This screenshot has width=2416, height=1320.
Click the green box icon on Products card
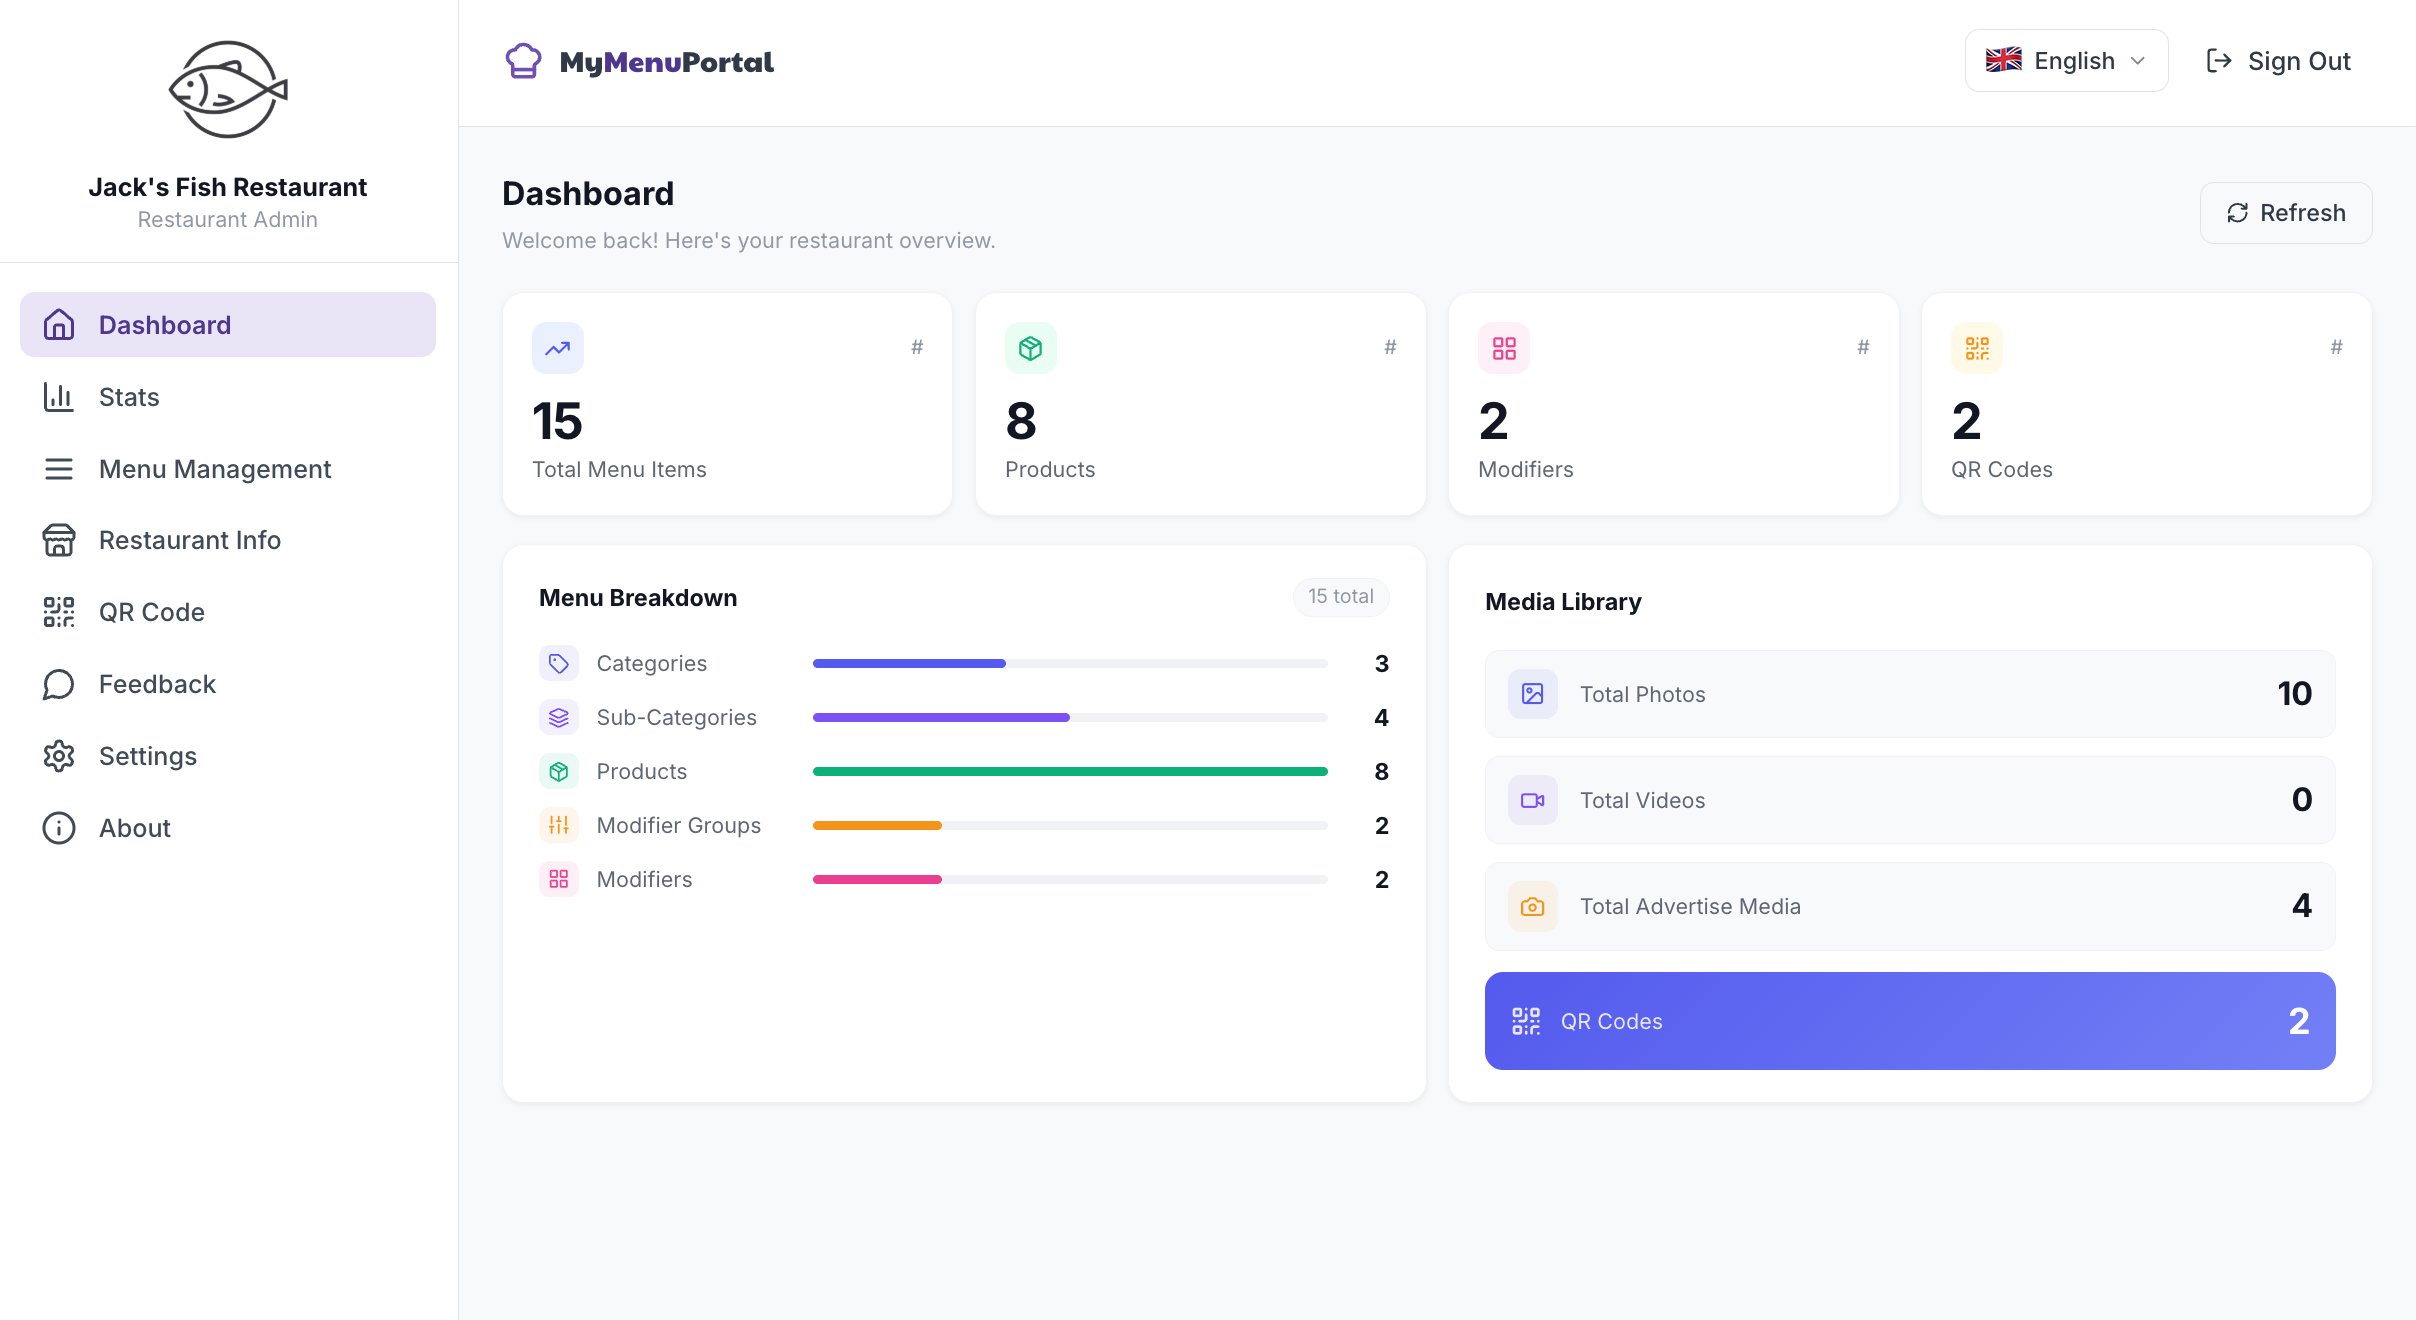1031,348
